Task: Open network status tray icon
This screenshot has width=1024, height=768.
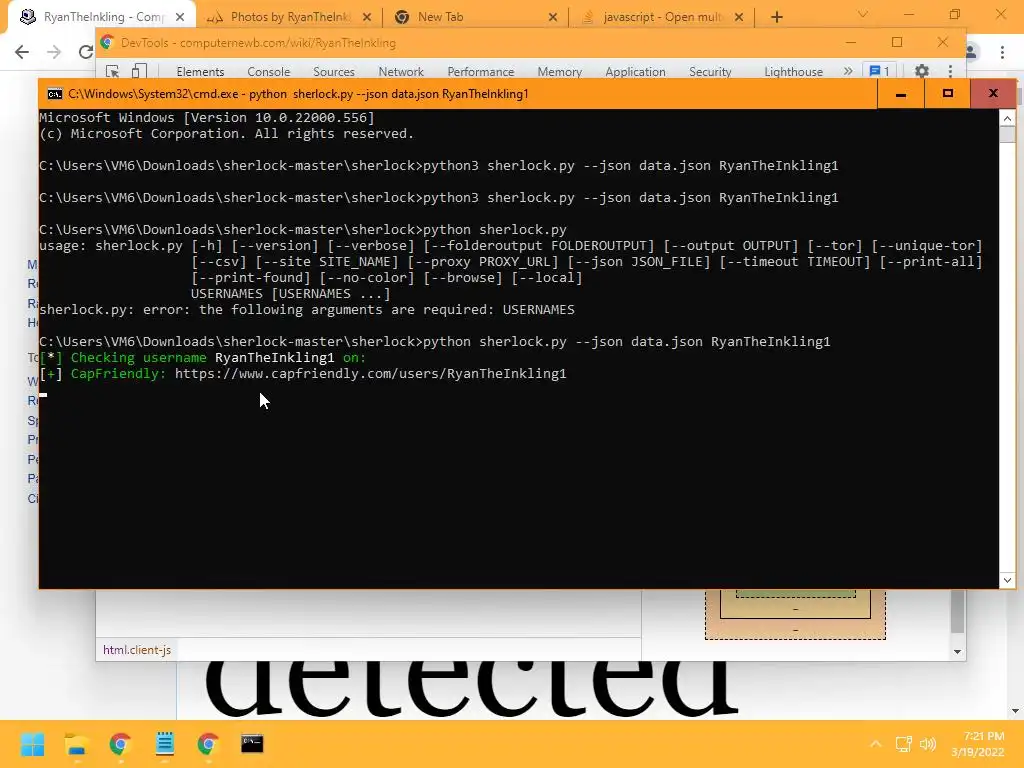Action: pyautogui.click(x=904, y=744)
